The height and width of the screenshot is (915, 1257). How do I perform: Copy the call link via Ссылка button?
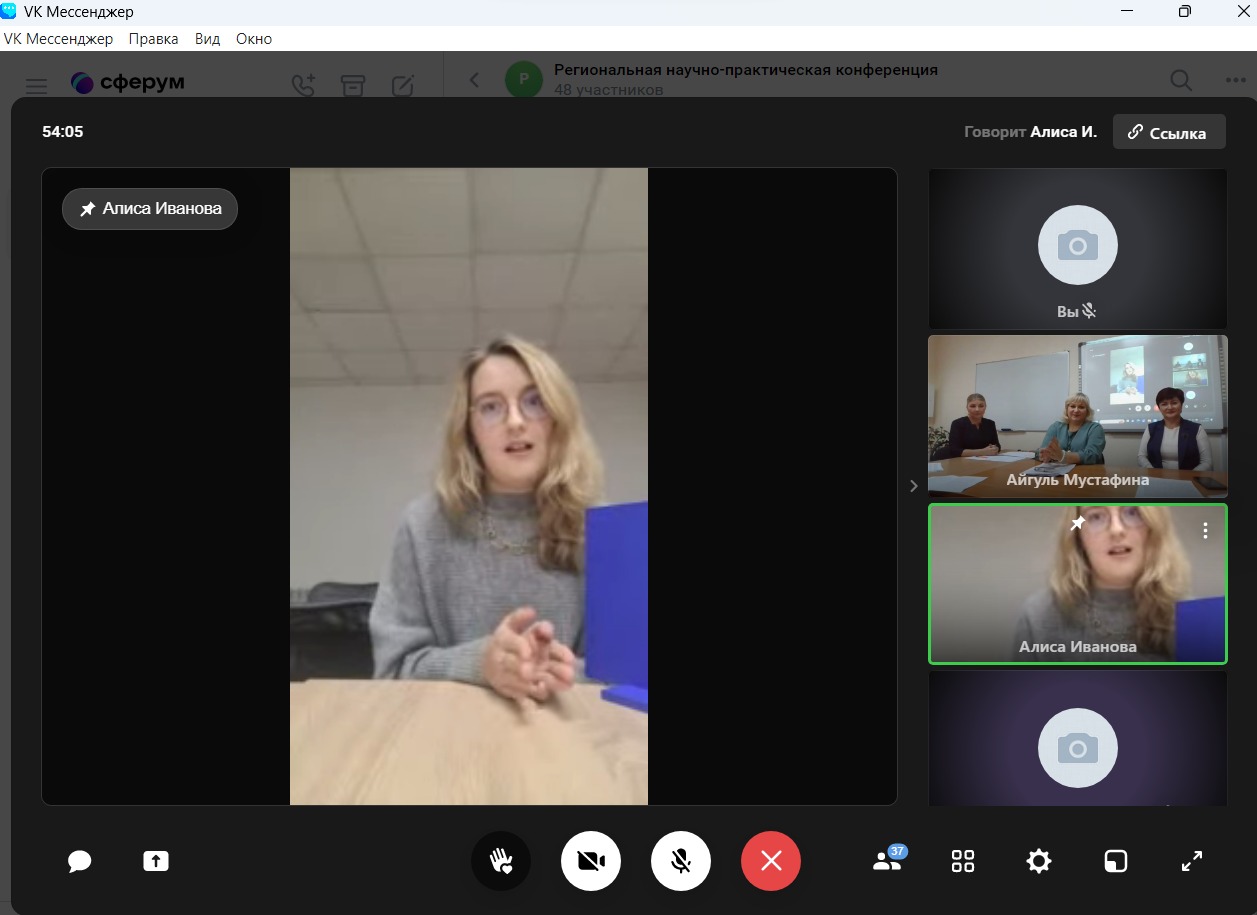(x=1168, y=132)
